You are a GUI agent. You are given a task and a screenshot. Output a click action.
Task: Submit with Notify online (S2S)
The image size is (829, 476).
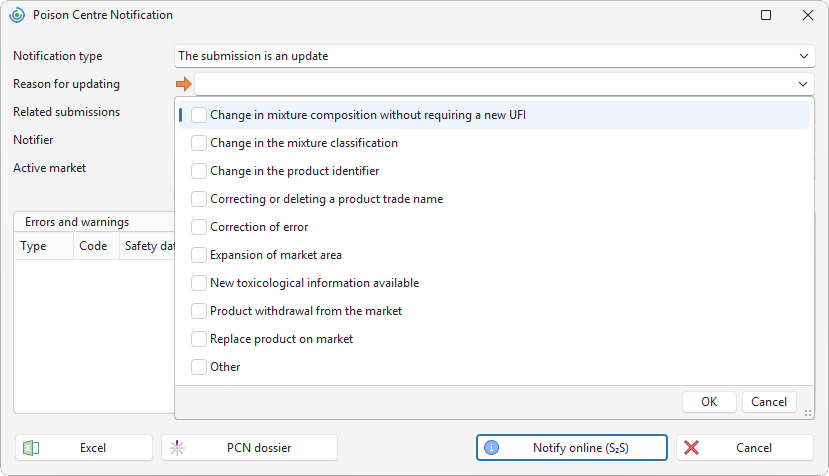[x=572, y=448]
